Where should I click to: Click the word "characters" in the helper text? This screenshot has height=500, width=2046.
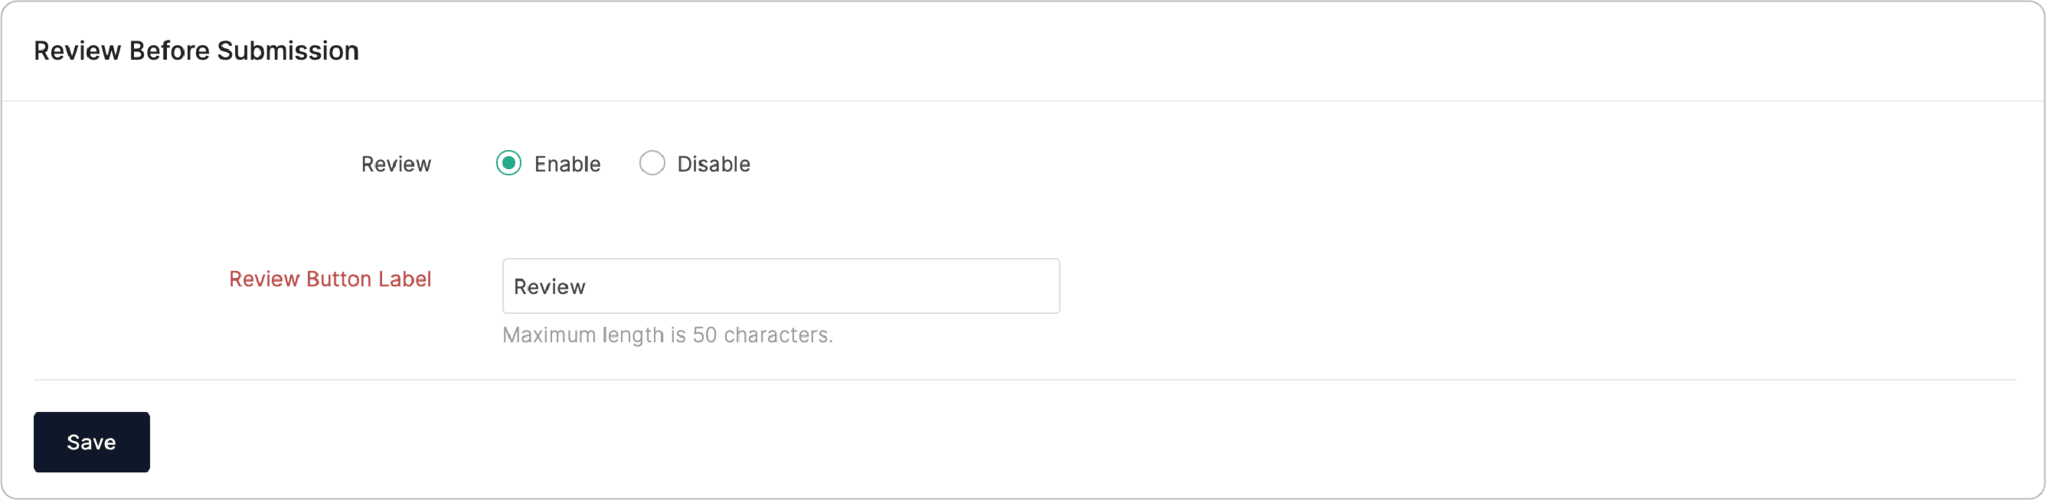[x=777, y=335]
